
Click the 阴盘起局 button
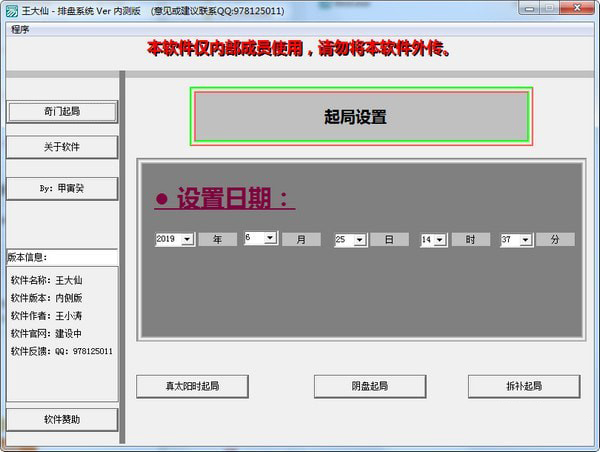click(x=370, y=386)
